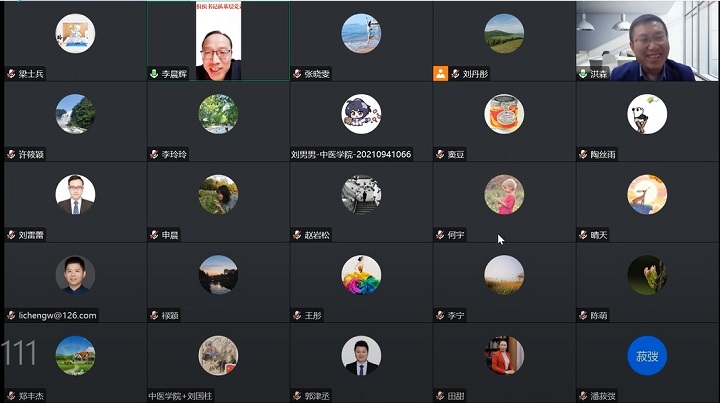The image size is (720, 403).
Task: Select the deer and moon avatar of 晴天
Action: click(647, 195)
